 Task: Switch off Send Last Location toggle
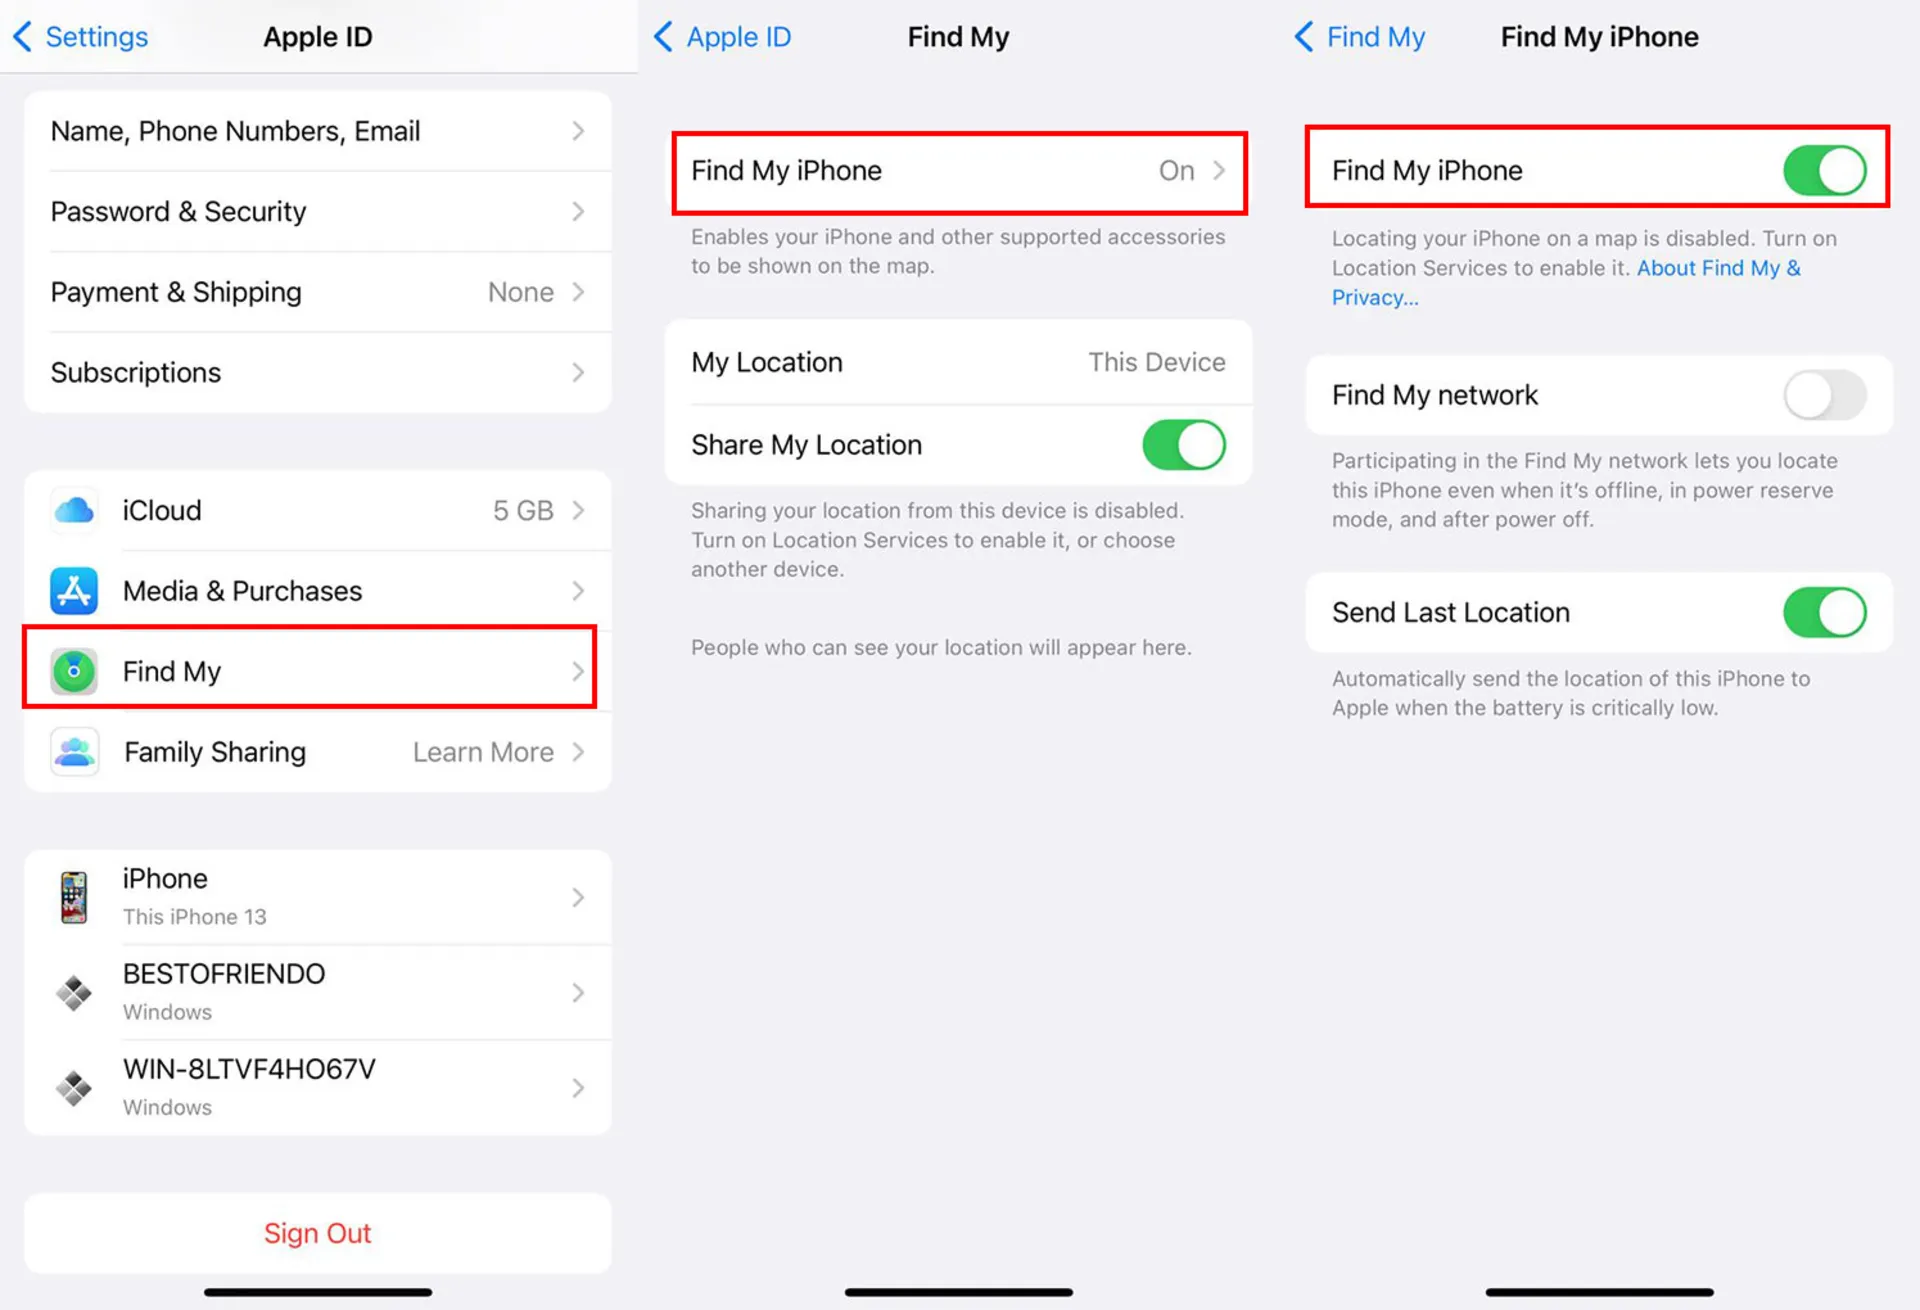point(1825,612)
